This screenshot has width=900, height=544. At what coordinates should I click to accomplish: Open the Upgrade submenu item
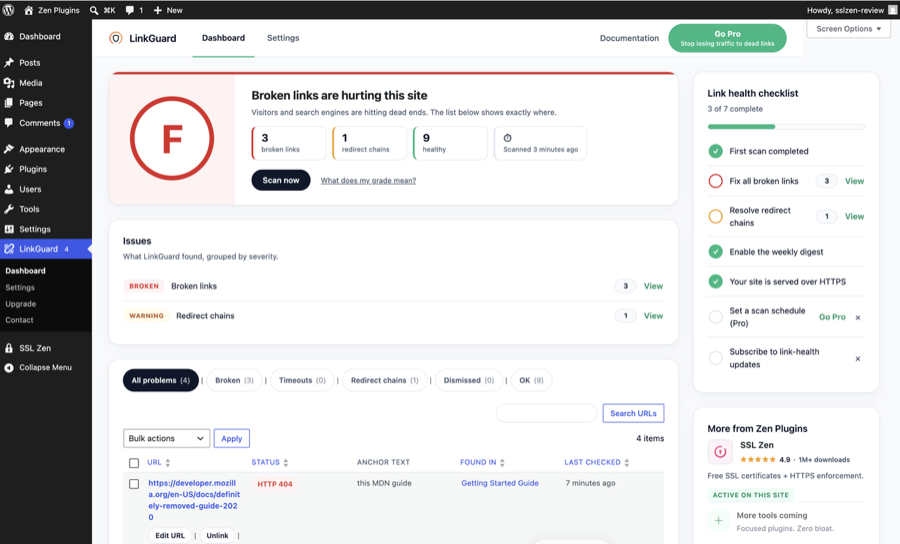(21, 304)
